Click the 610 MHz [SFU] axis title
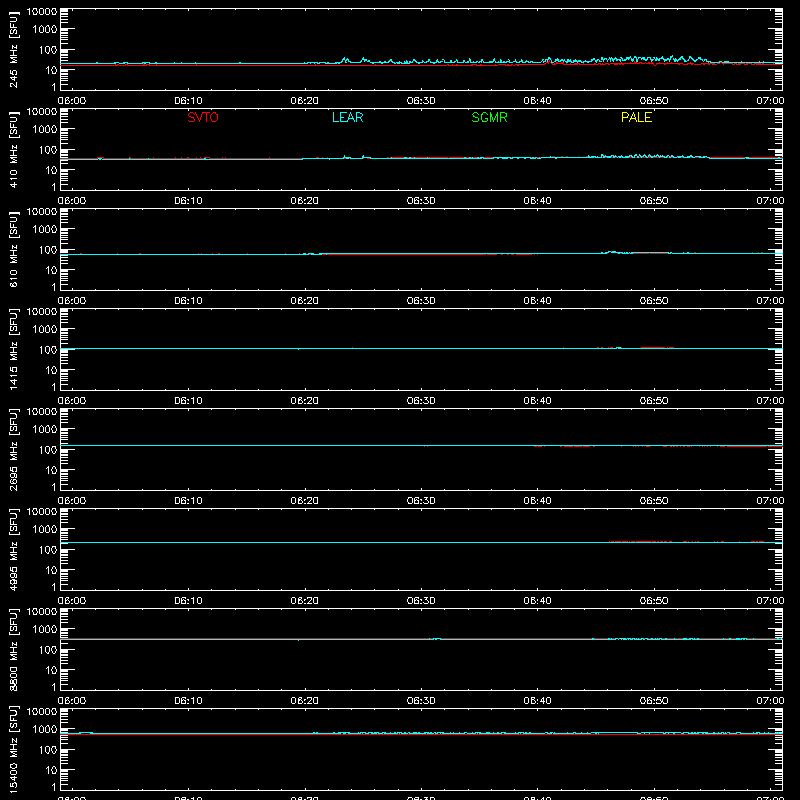 click(13, 250)
